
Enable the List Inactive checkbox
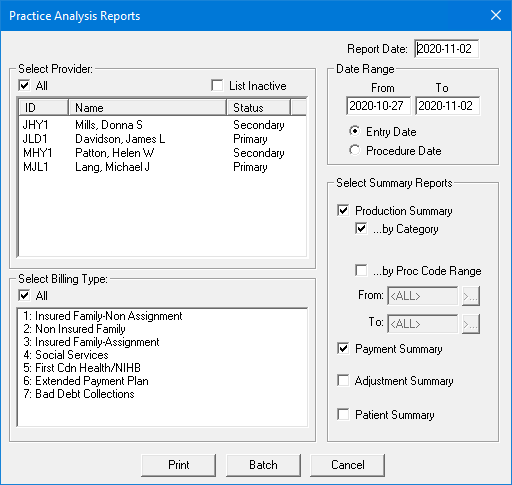(x=217, y=85)
